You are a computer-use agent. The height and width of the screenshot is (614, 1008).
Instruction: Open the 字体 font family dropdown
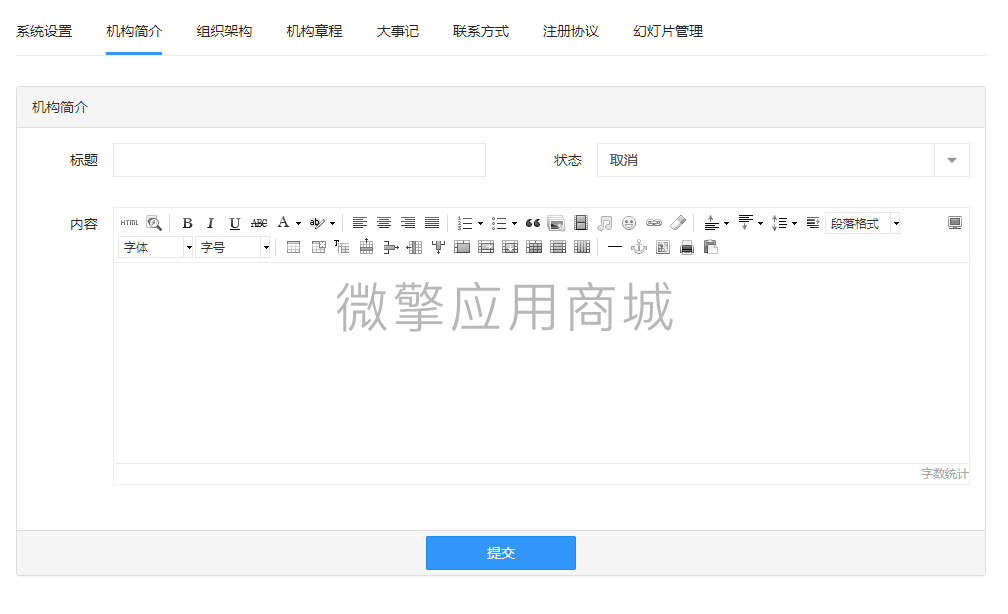tap(156, 248)
